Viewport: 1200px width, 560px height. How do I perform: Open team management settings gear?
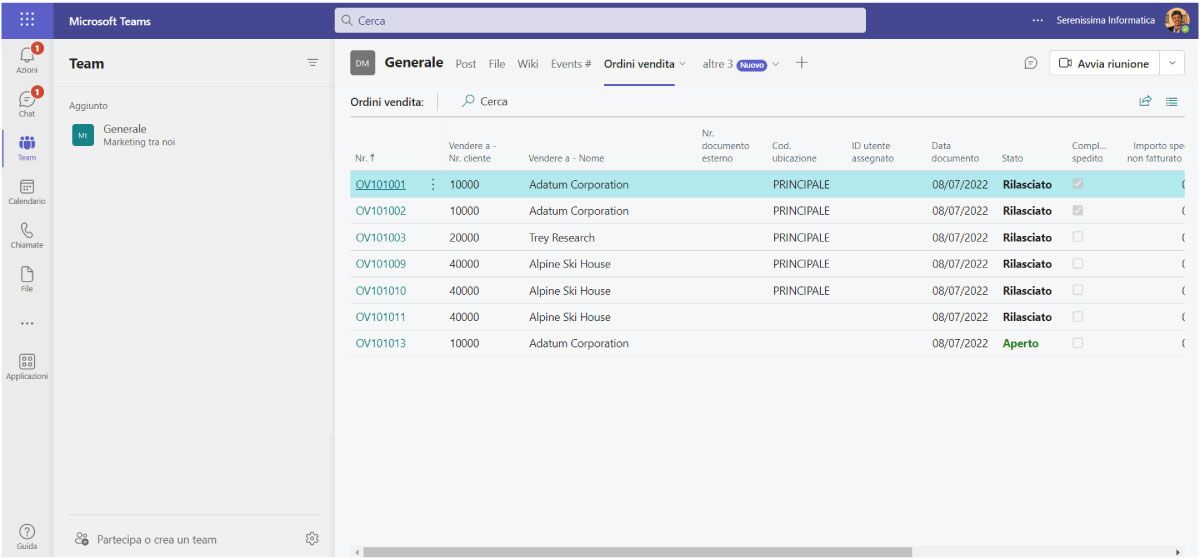312,539
